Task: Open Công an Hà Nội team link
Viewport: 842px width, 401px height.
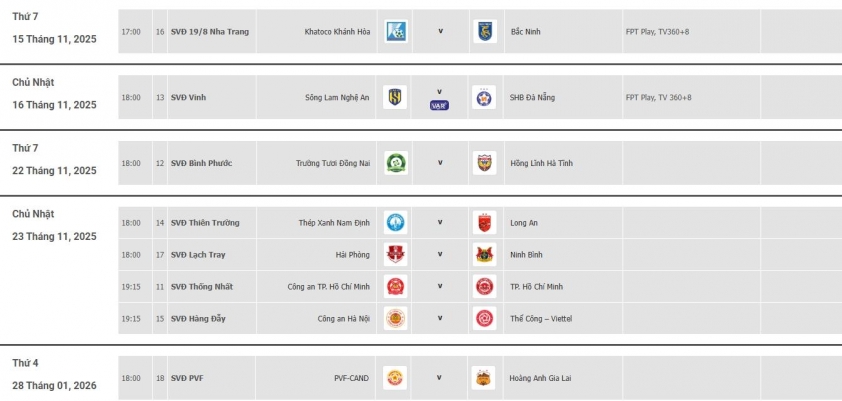Action: click(x=343, y=319)
